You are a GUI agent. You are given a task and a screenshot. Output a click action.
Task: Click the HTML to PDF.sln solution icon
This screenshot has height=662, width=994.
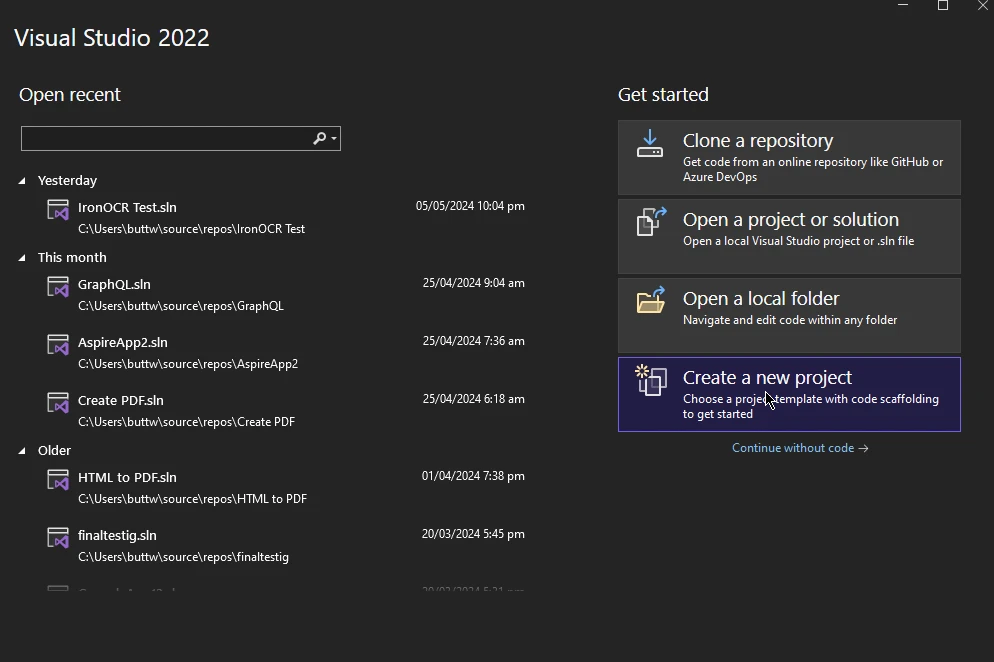58,479
